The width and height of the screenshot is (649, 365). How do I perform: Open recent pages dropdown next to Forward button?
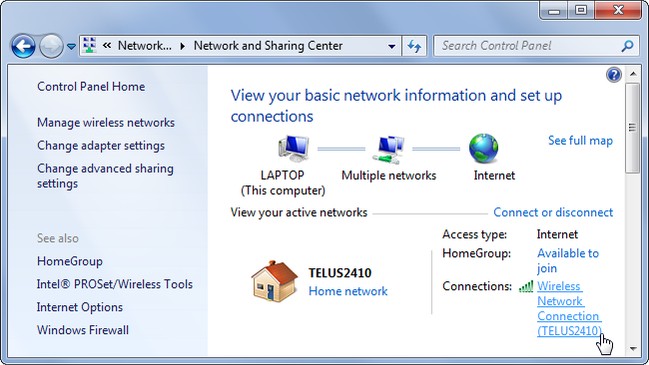coord(71,46)
